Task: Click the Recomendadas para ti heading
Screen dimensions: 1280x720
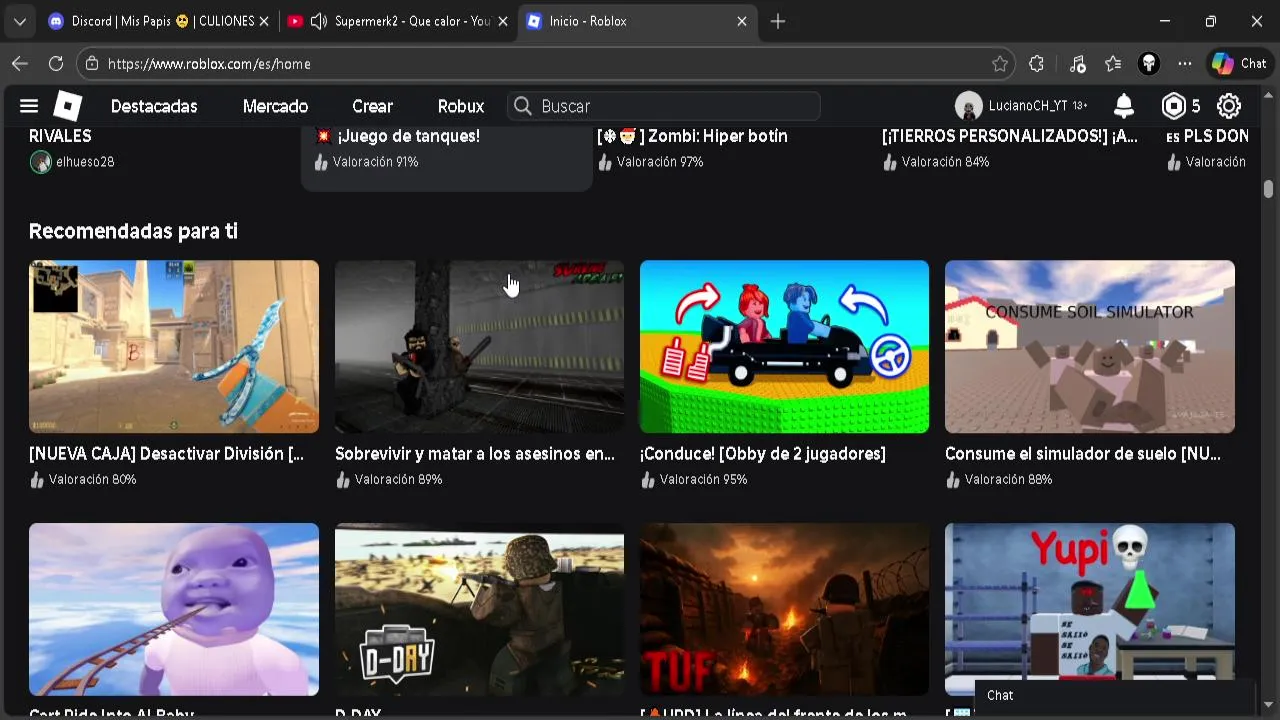Action: [x=133, y=231]
